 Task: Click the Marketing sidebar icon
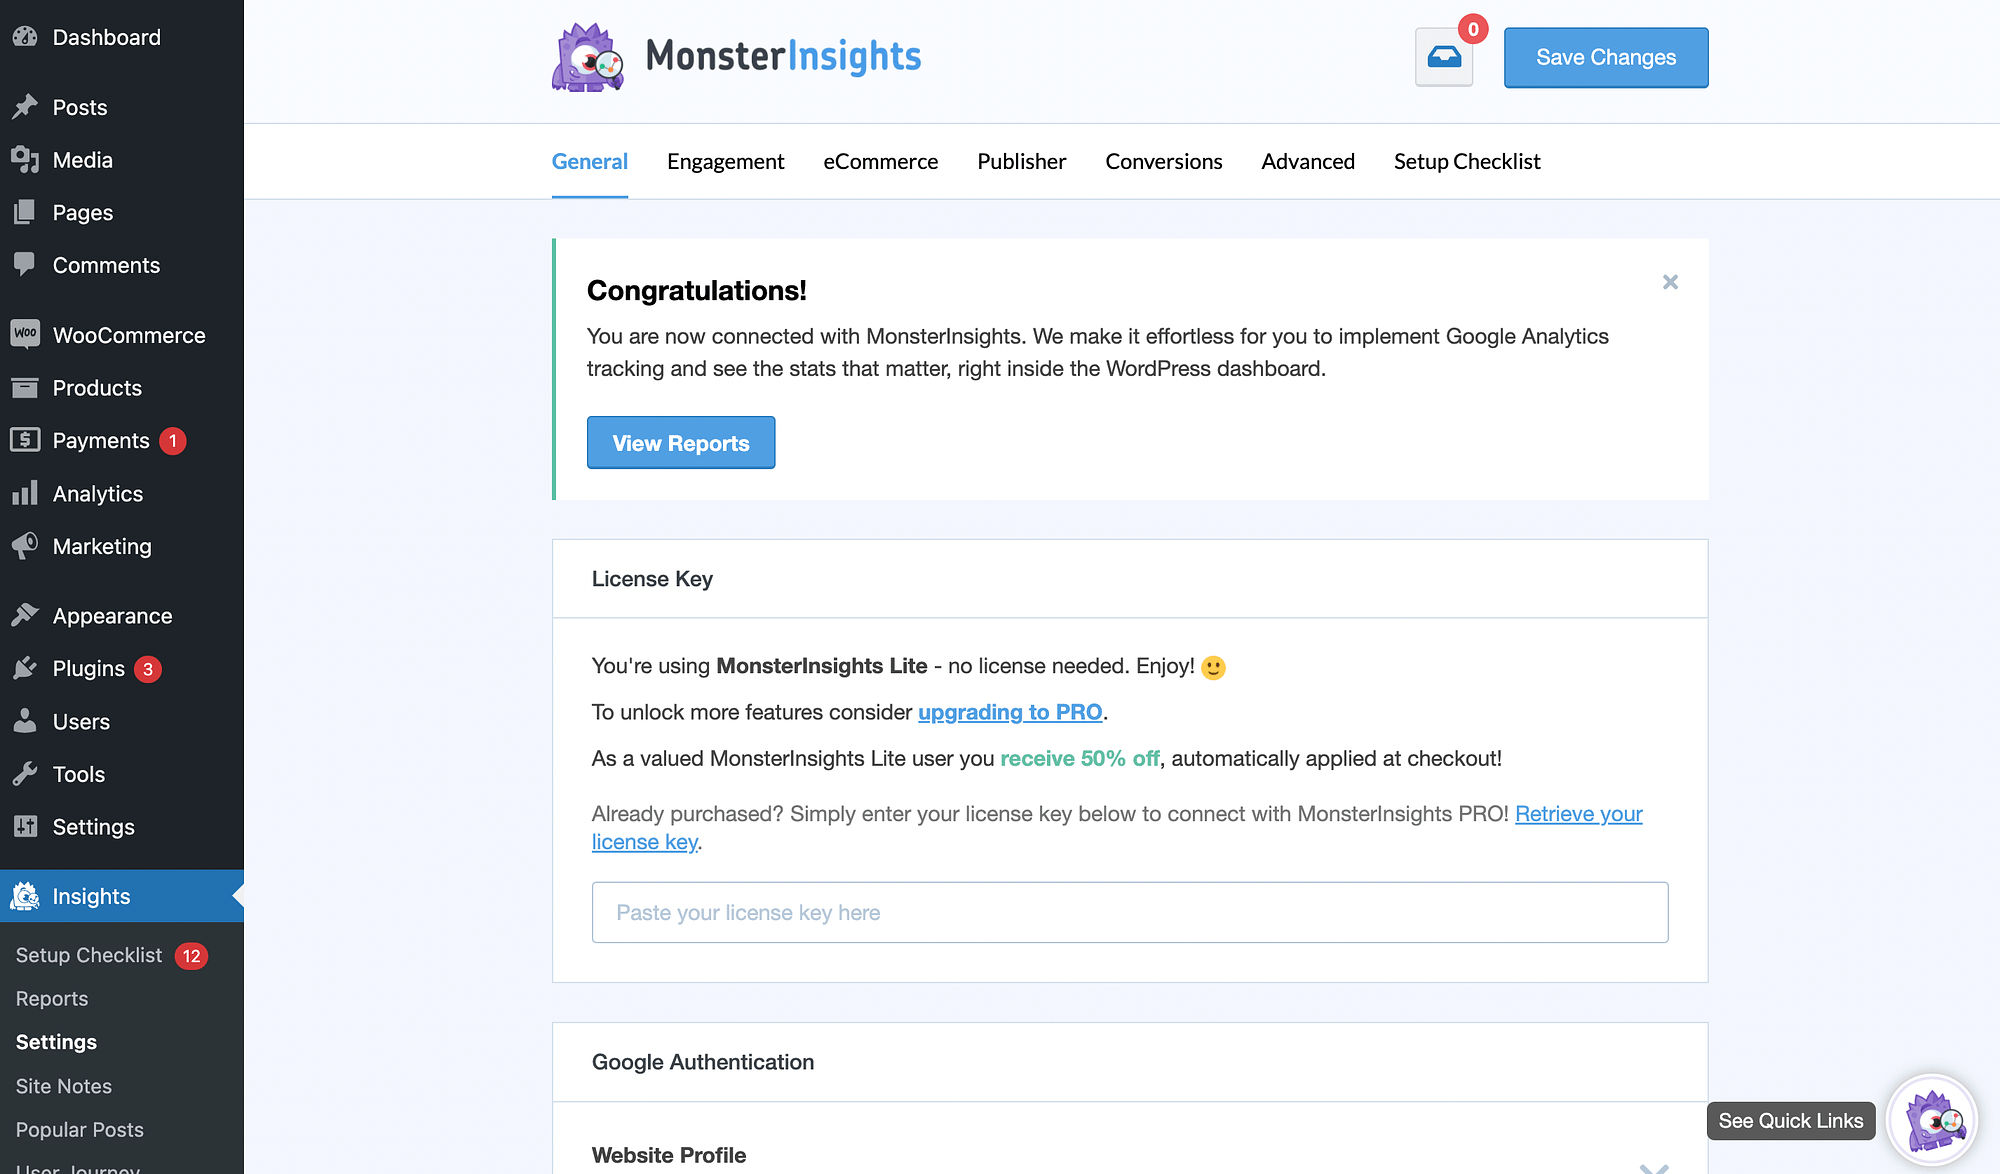(x=24, y=545)
